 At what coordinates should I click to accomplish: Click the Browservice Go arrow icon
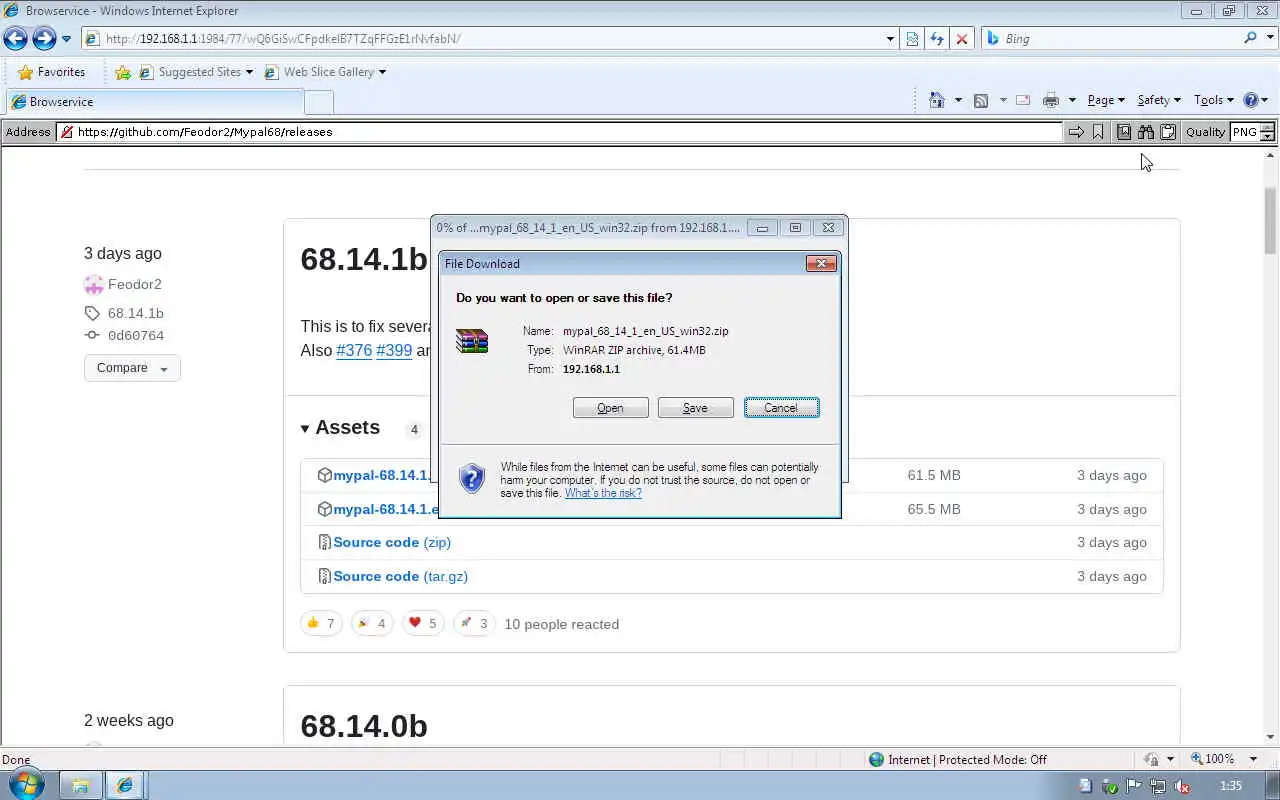[x=1076, y=132]
